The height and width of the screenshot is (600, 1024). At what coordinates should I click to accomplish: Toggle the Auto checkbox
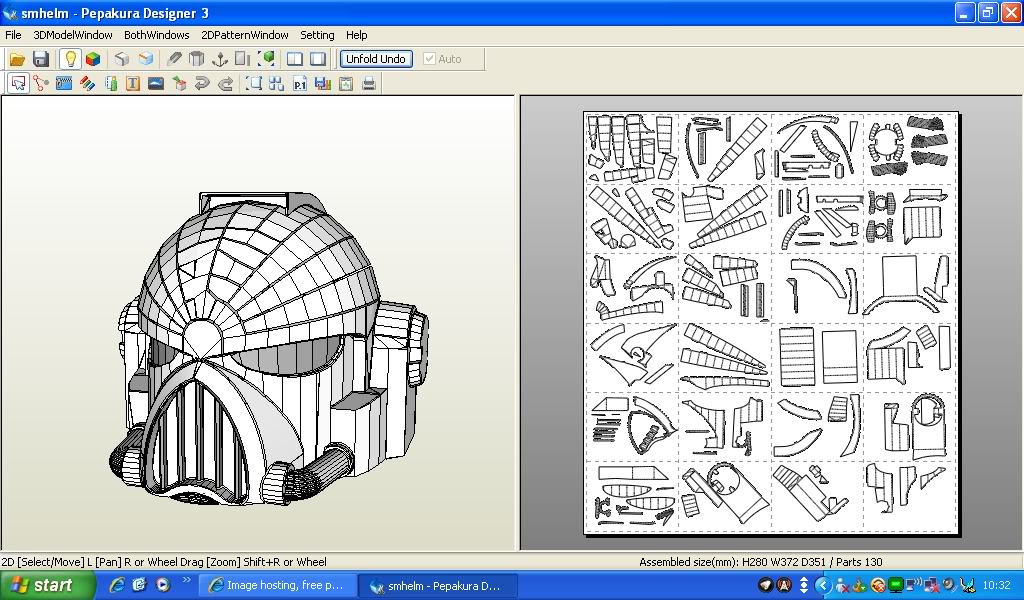point(430,59)
